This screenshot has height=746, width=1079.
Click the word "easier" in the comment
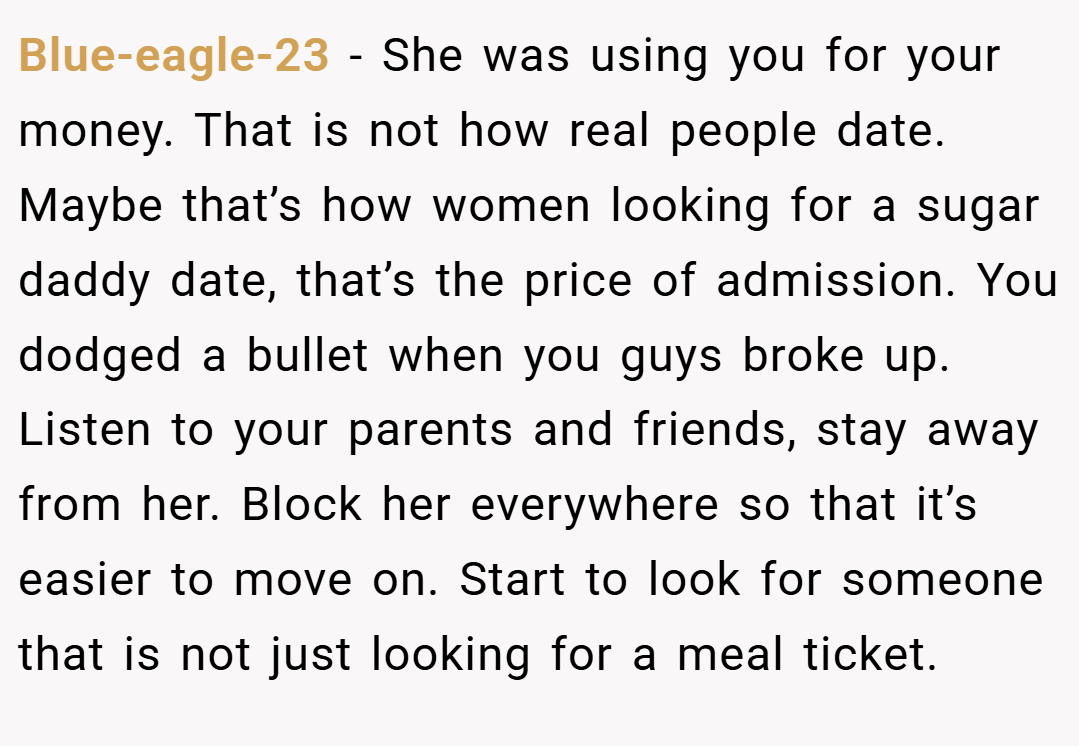(x=84, y=579)
